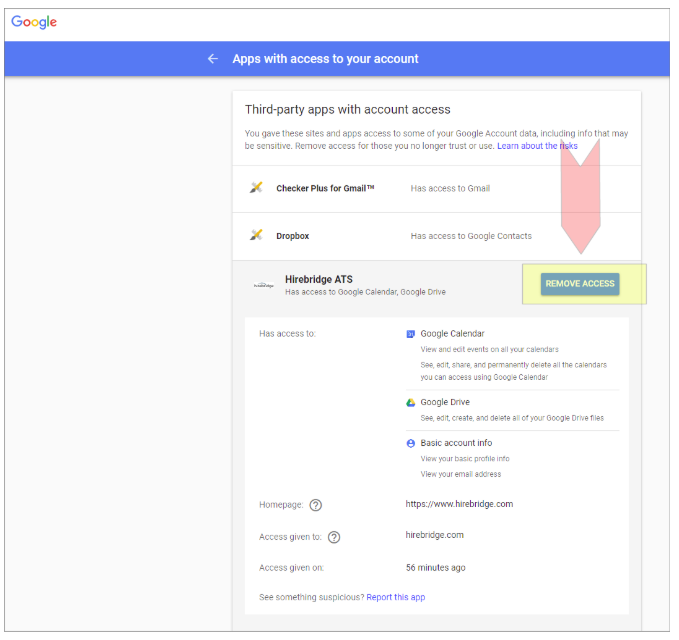
Task: Click the Google Drive icon
Action: click(411, 402)
